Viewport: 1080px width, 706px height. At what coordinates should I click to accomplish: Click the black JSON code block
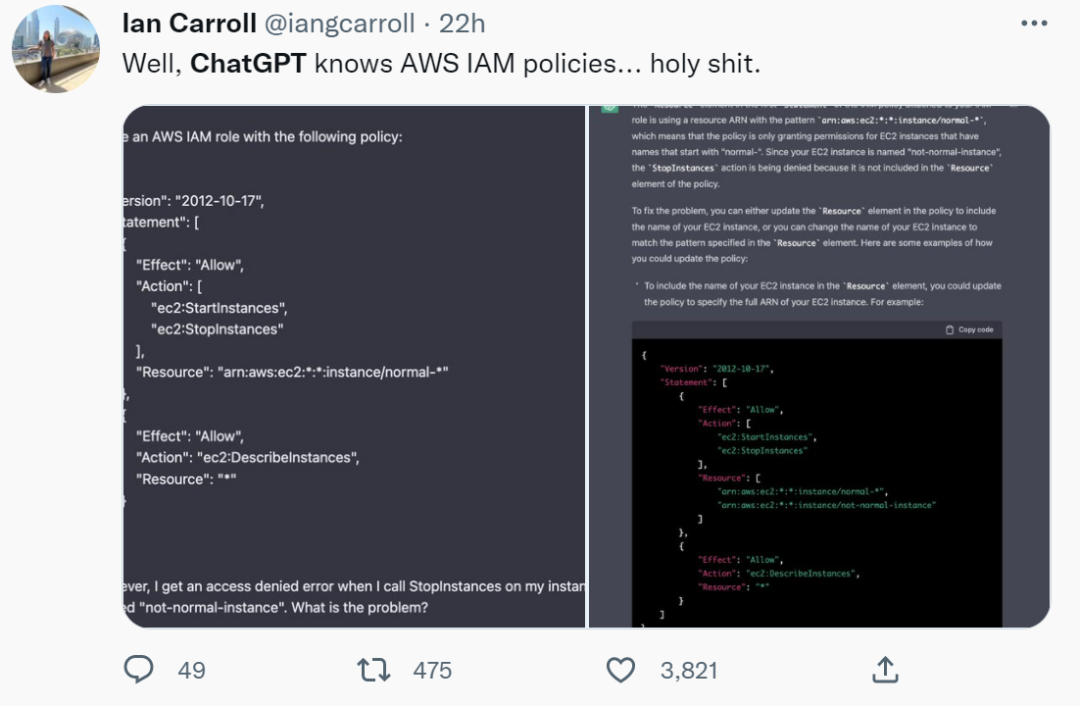(816, 480)
